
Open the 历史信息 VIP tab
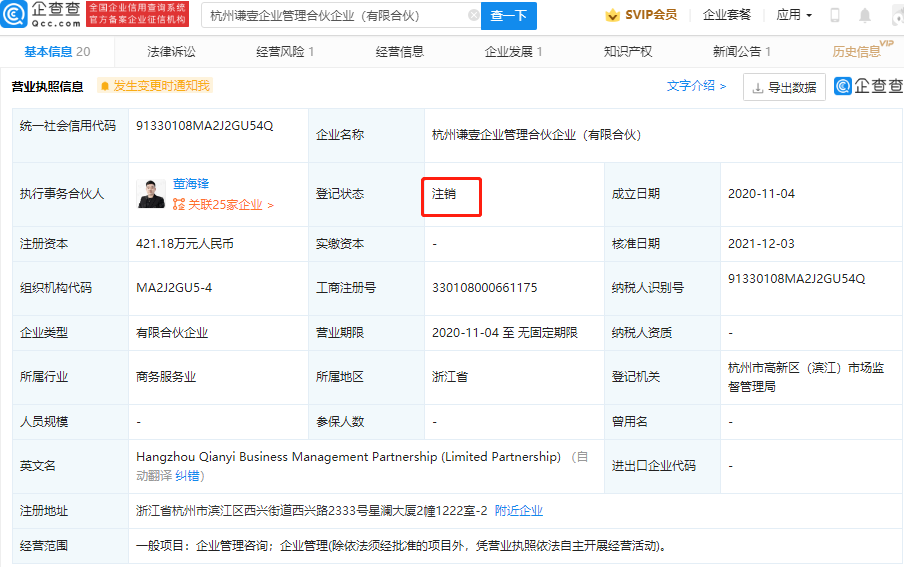860,51
